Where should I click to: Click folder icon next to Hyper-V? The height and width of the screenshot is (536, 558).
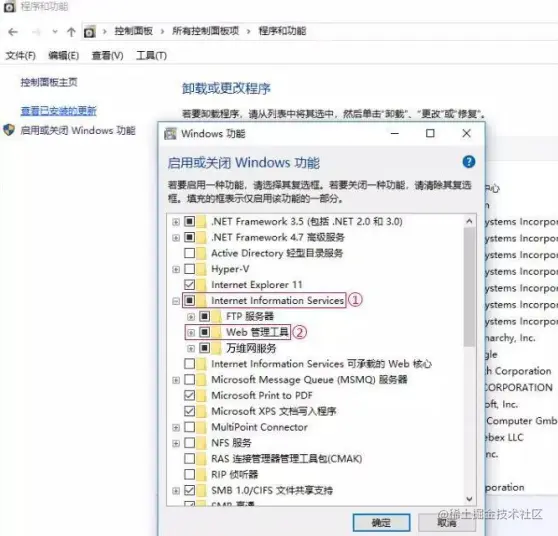pos(201,269)
